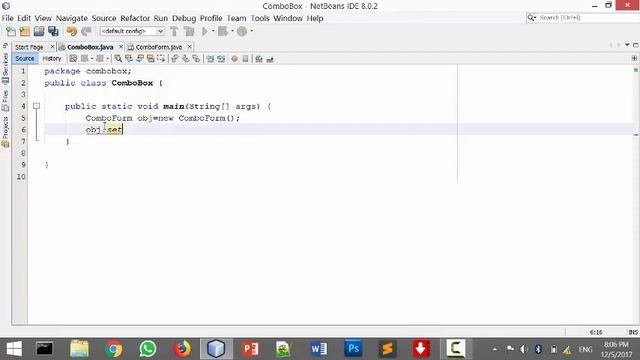Open the View menu
Image resolution: width=640 pixels, height=360 pixels.
[x=43, y=18]
